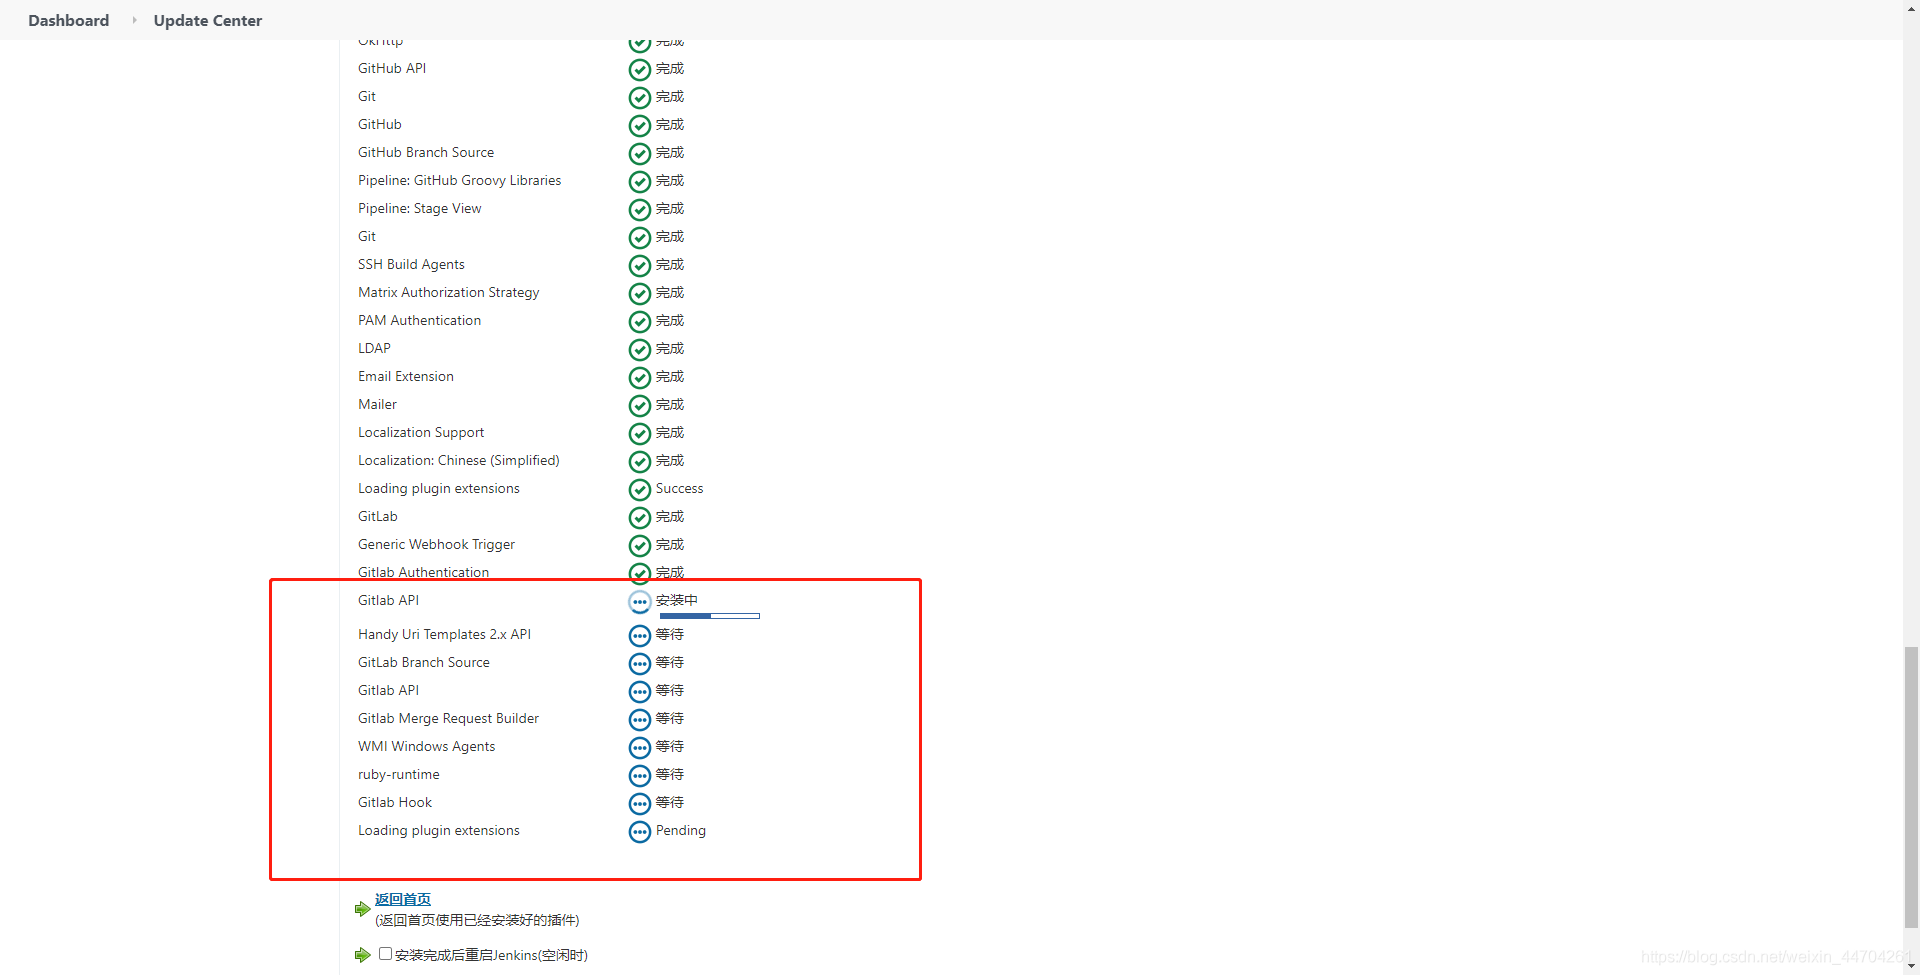Click green arrow icon beside restart checkbox
1920x975 pixels.
[x=362, y=955]
